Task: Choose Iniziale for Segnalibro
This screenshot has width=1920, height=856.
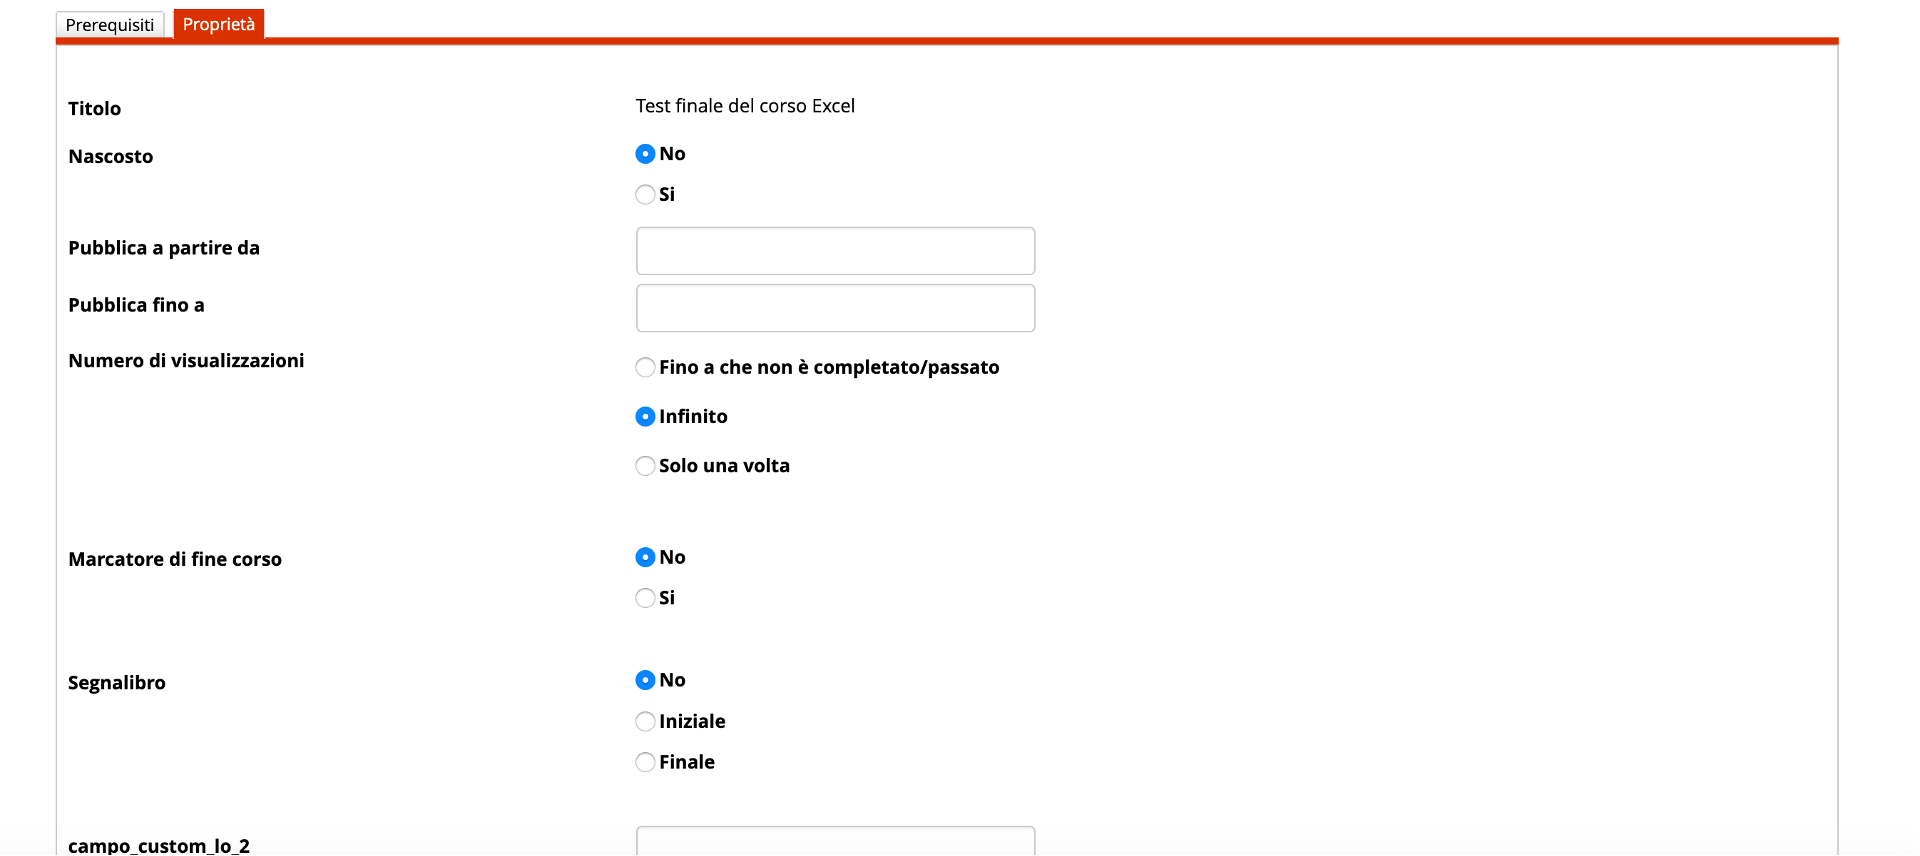Action: (x=645, y=721)
